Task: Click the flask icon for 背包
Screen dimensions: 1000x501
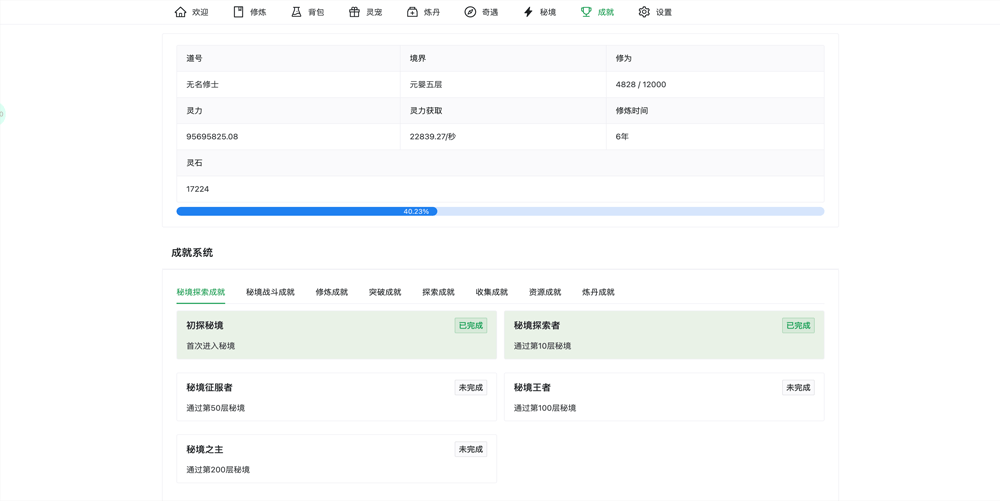Action: click(296, 12)
